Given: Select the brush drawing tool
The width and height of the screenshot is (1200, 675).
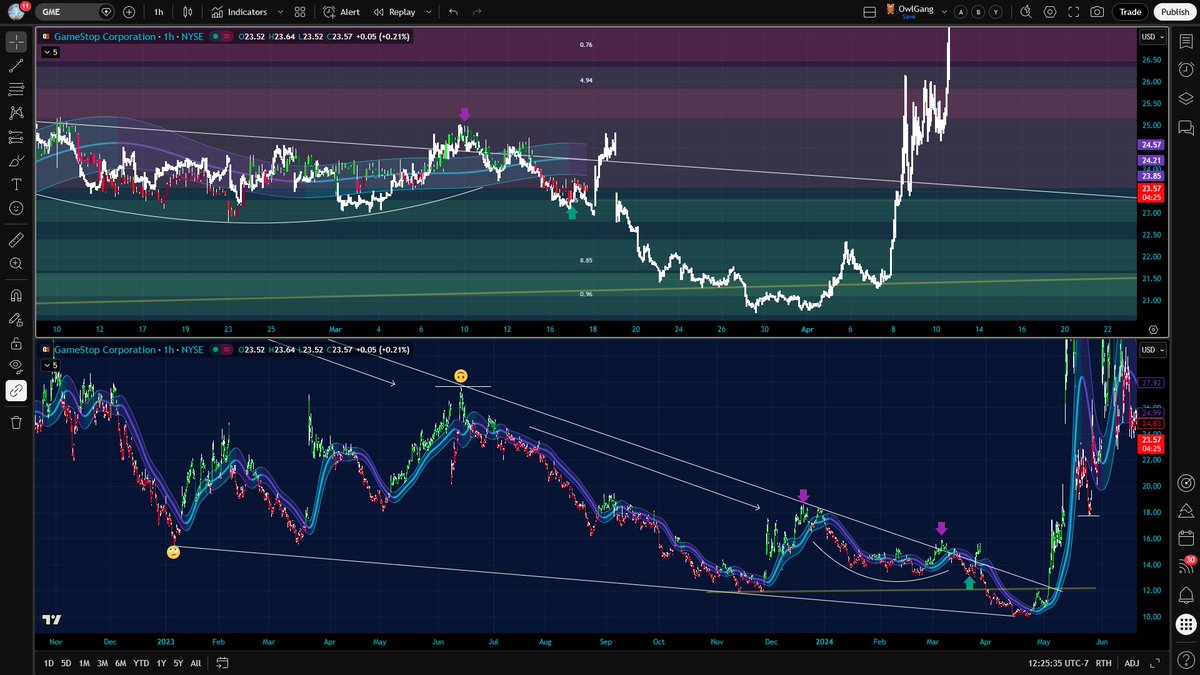Looking at the screenshot, I should click(16, 161).
